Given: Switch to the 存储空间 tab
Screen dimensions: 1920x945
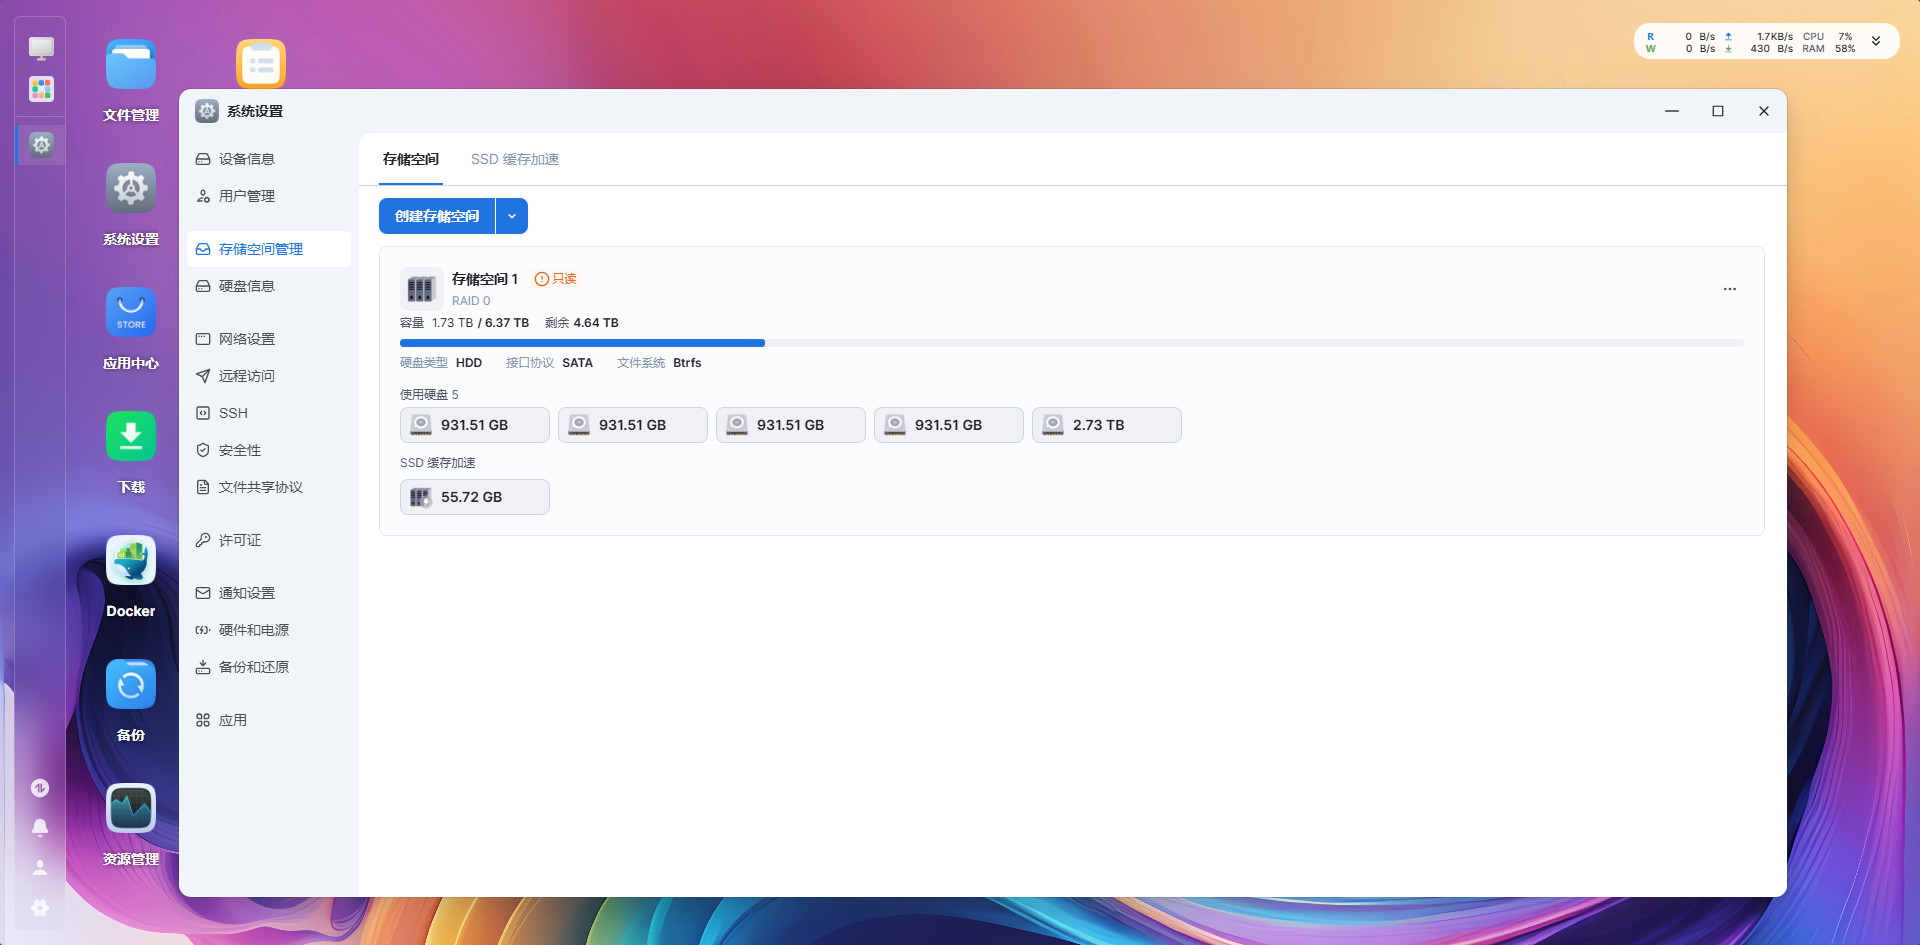Looking at the screenshot, I should coord(411,160).
